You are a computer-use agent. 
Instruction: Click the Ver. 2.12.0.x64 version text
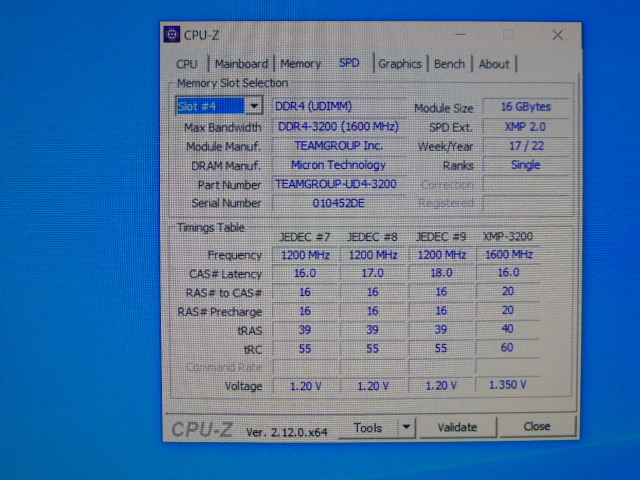[x=287, y=432]
